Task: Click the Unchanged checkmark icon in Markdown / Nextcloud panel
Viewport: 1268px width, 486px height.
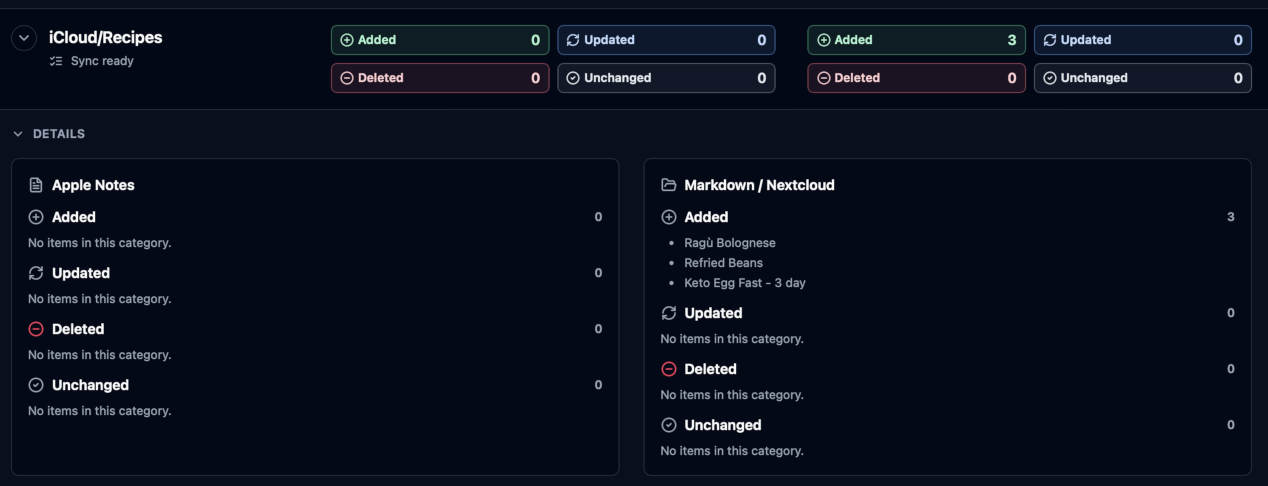Action: 669,425
